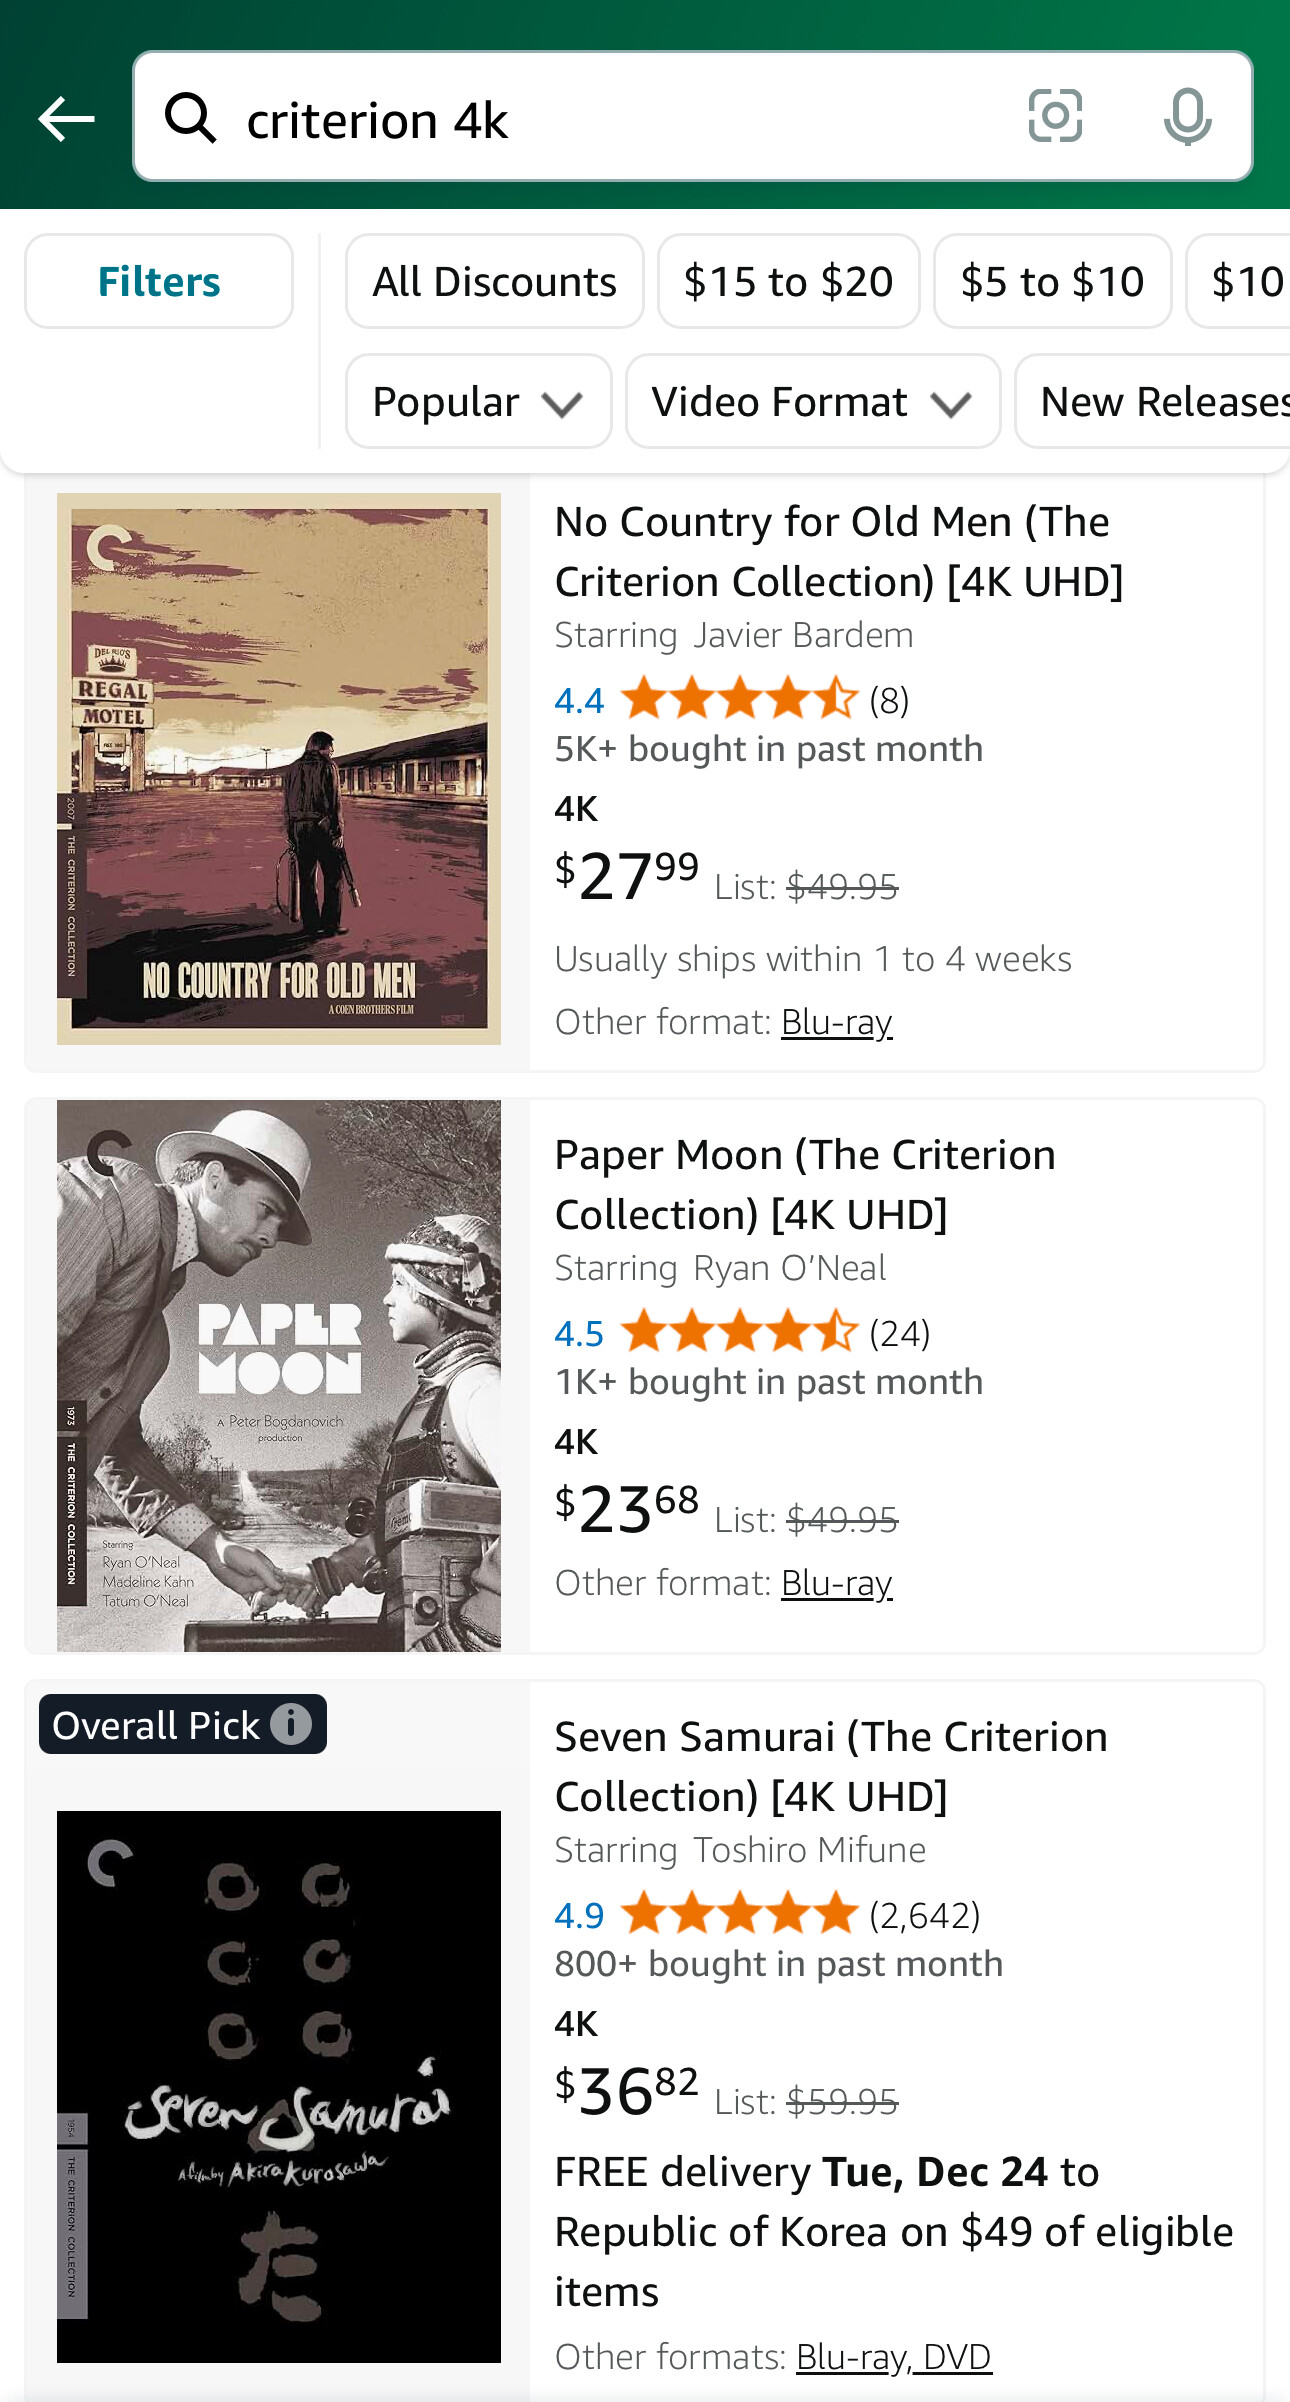This screenshot has width=1290, height=2402.
Task: Open the Seven Samurai product title
Action: click(x=830, y=1766)
